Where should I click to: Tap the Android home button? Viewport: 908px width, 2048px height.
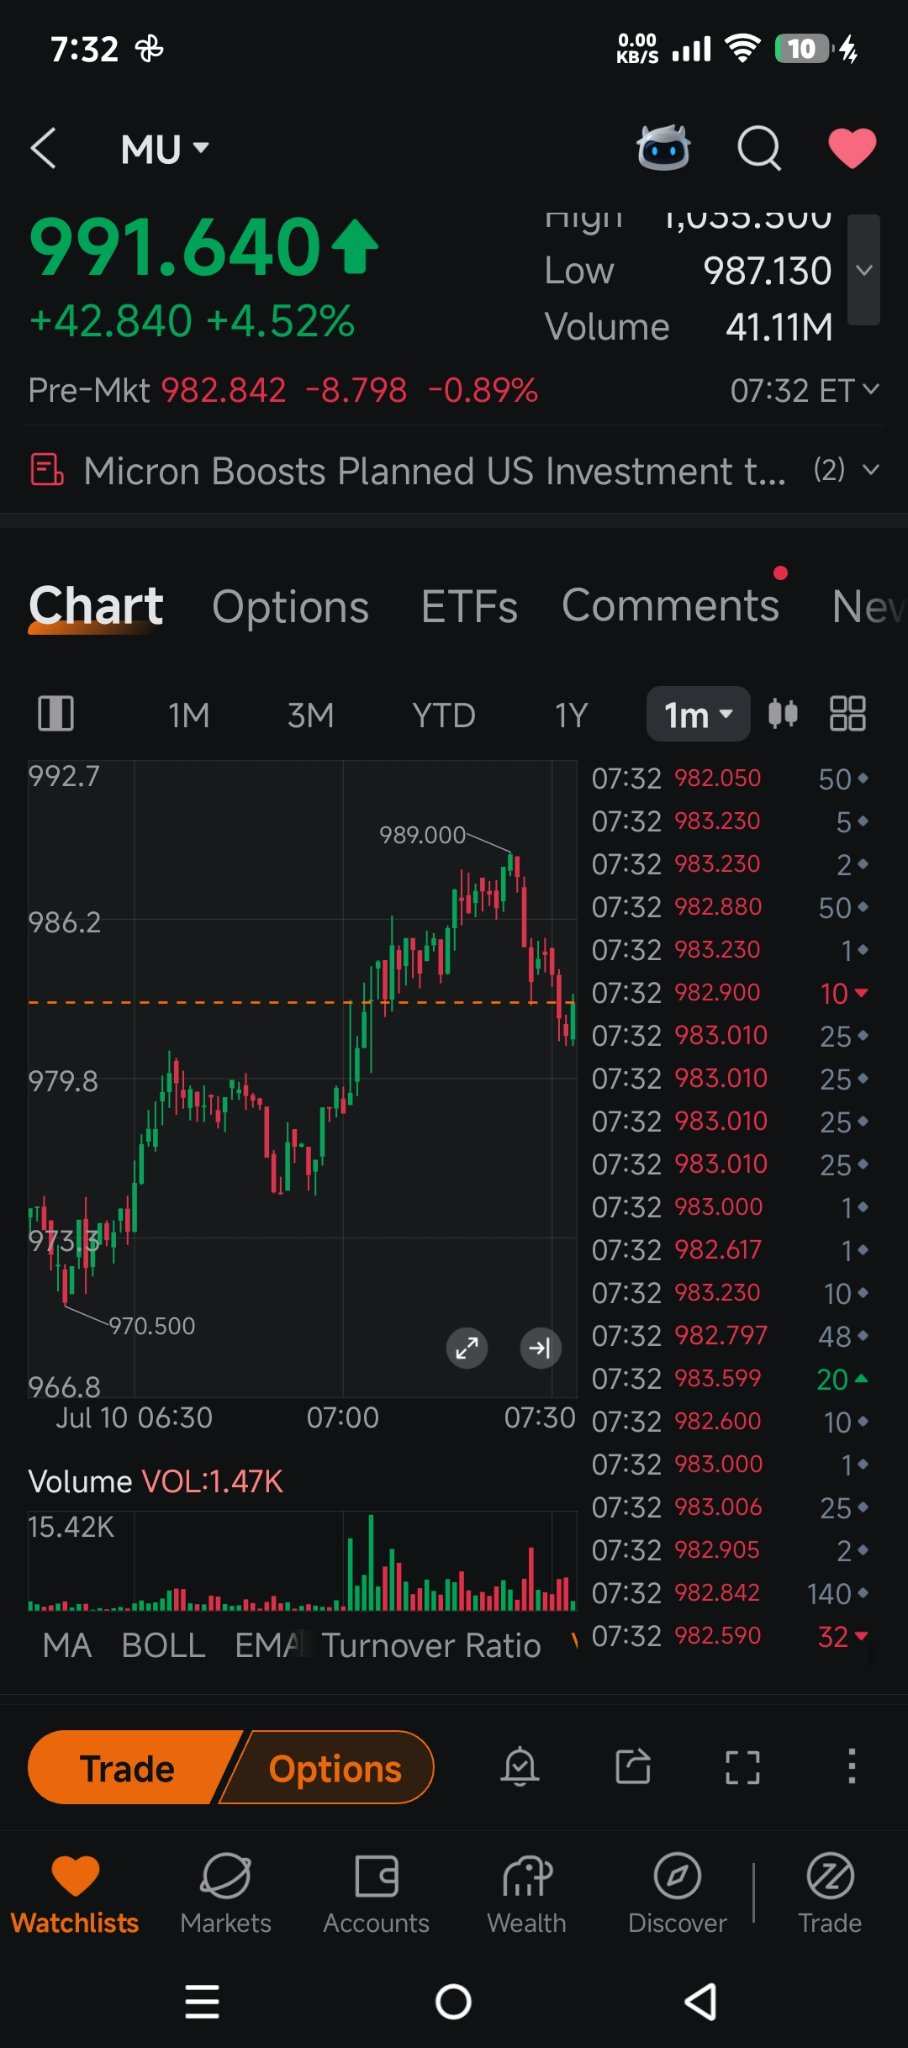pos(453,2002)
